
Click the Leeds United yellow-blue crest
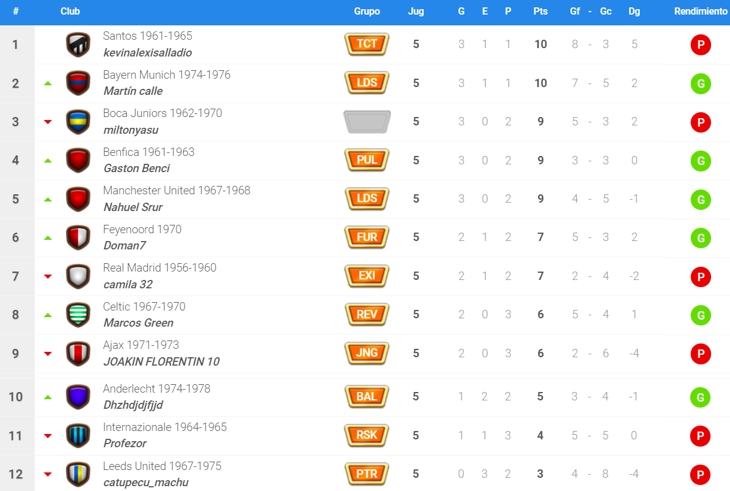pos(78,474)
